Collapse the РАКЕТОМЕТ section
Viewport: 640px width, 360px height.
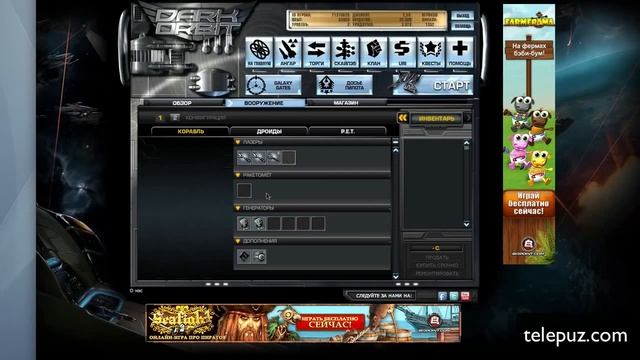coord(238,175)
